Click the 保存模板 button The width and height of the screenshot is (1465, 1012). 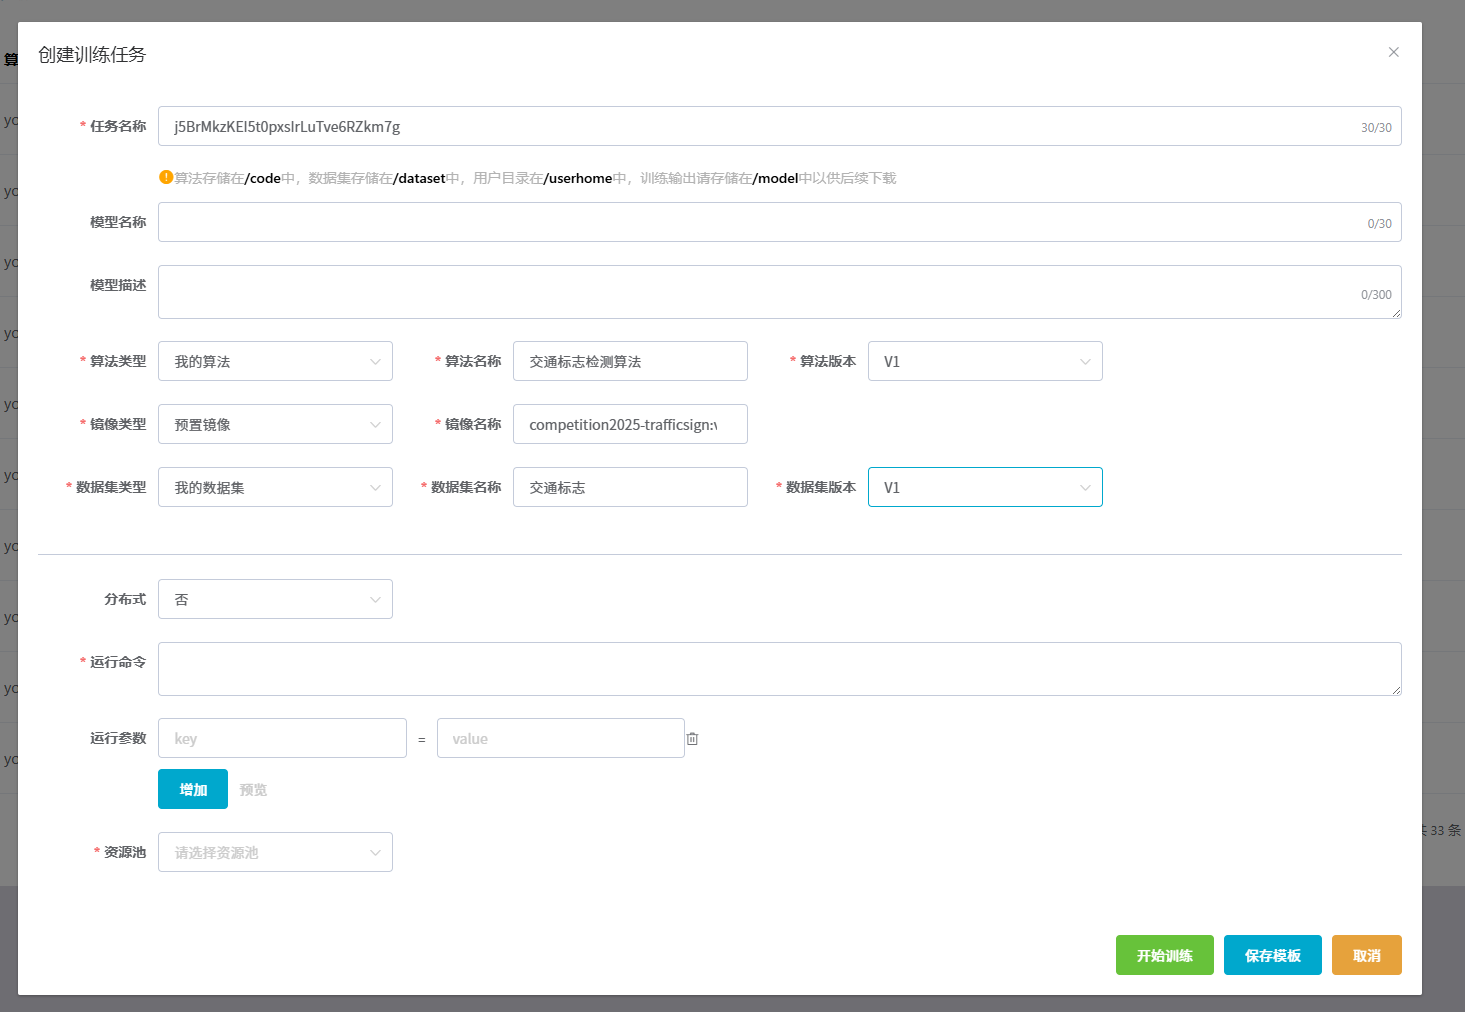(1272, 956)
